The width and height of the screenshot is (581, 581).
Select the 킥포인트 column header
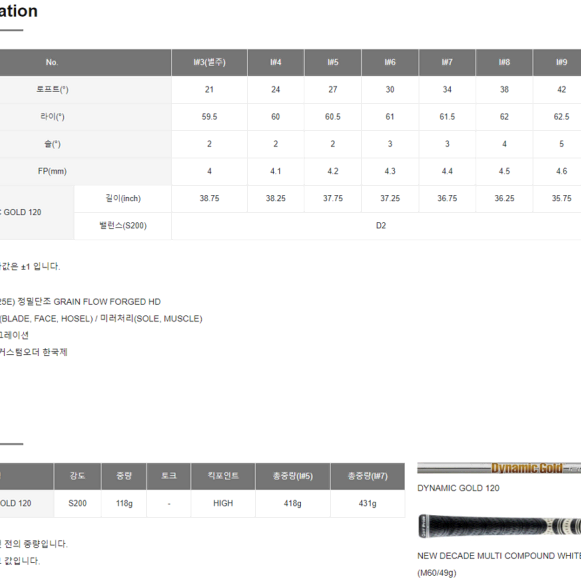(223, 476)
